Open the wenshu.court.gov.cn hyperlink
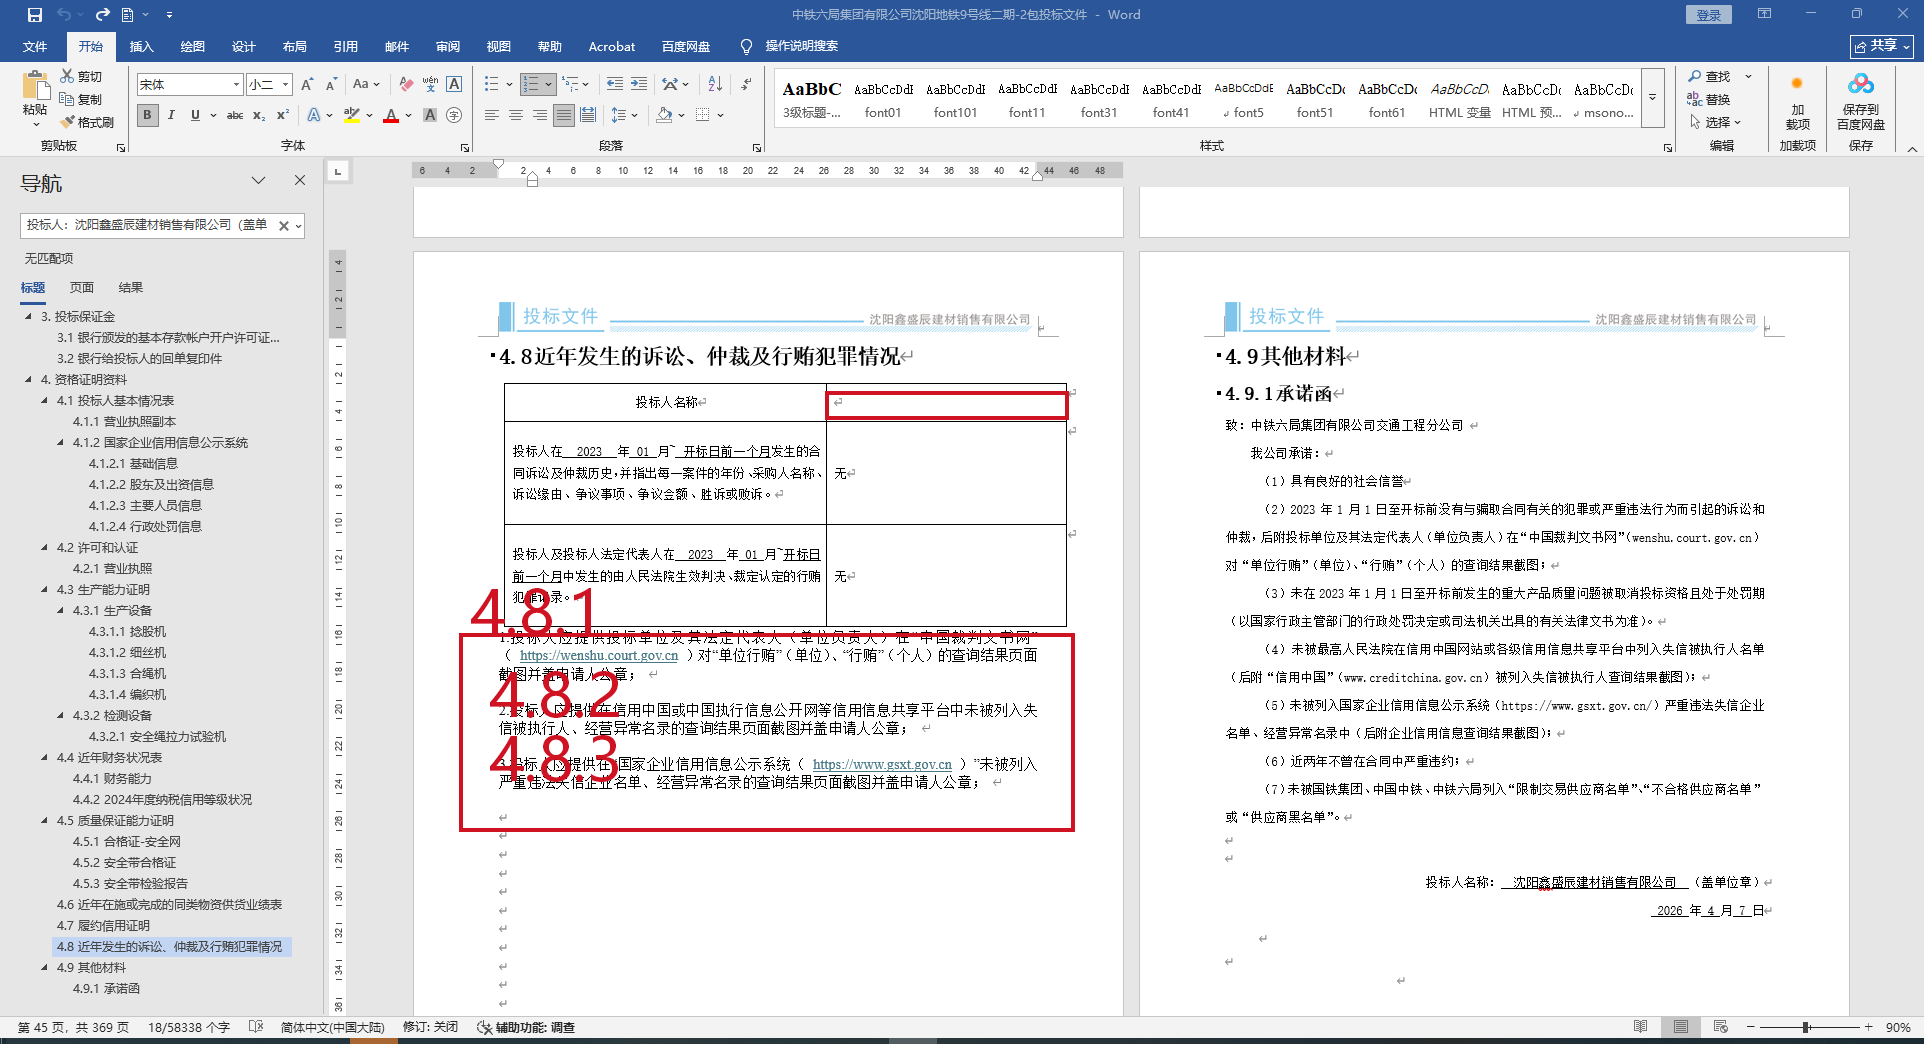This screenshot has height=1044, width=1924. 599,656
